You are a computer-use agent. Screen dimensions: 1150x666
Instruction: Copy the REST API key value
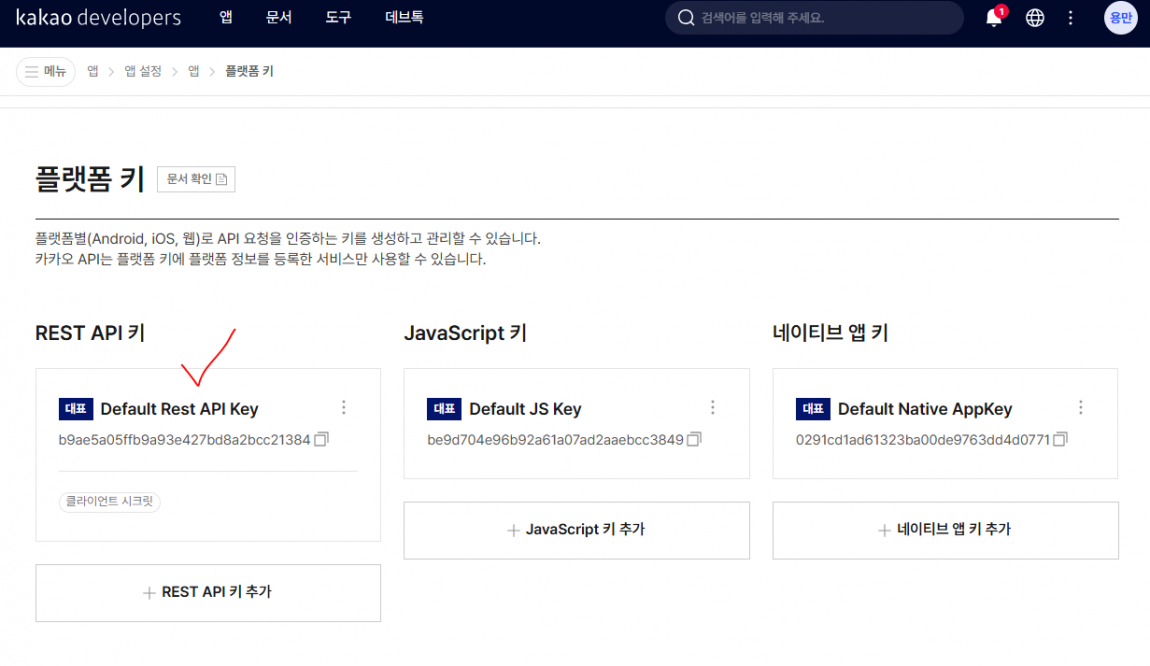click(321, 439)
